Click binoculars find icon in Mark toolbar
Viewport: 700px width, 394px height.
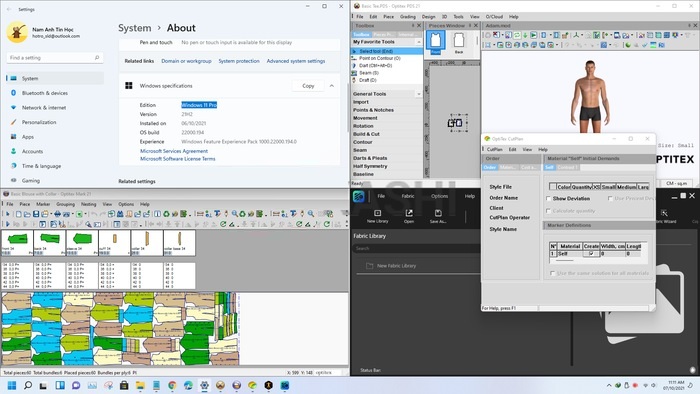[x=120, y=214]
